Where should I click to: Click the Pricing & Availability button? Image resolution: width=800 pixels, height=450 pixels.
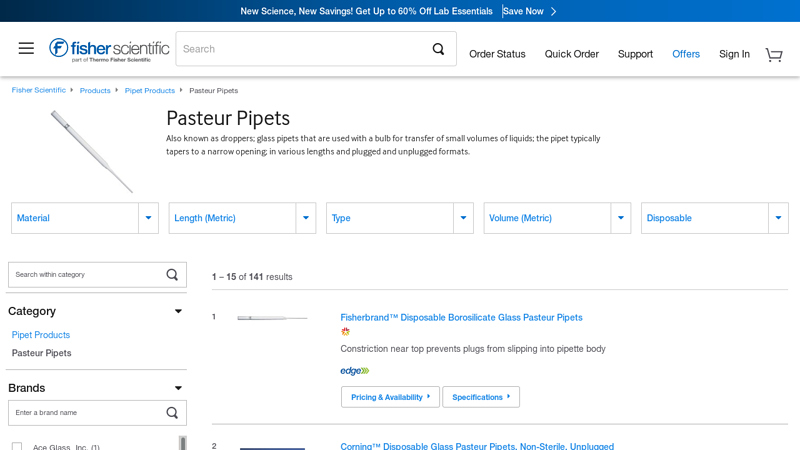[x=390, y=397]
